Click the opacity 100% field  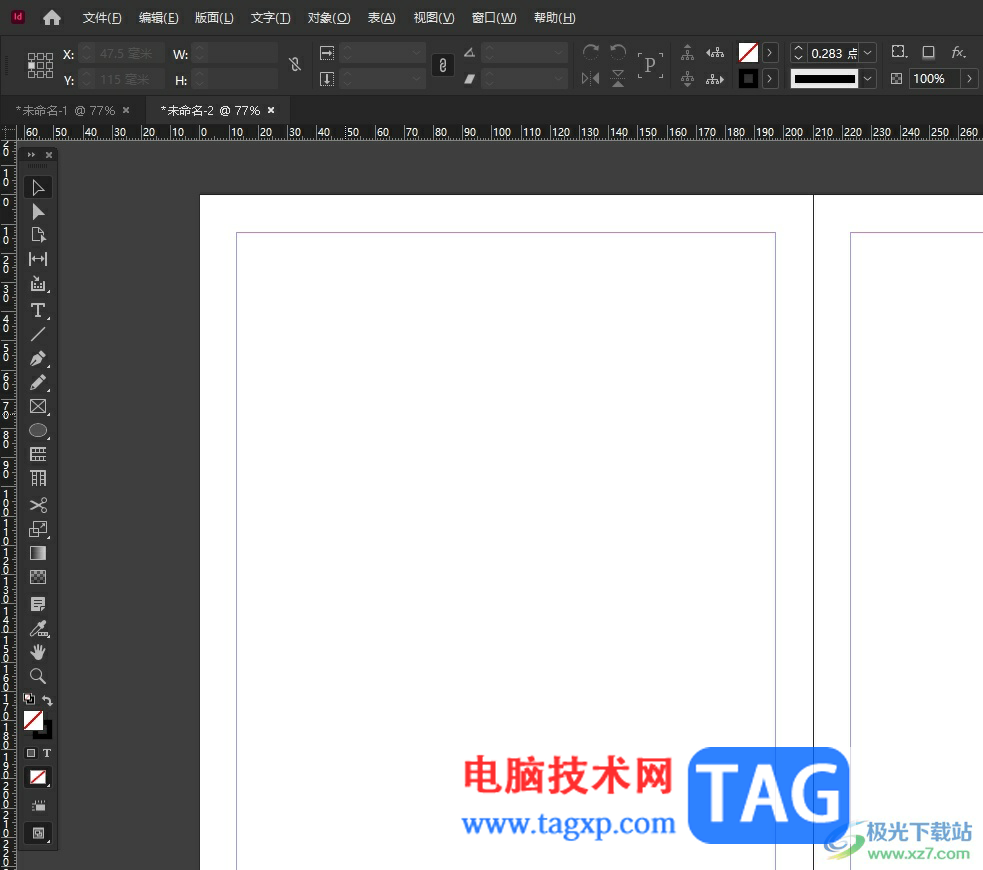tap(935, 78)
